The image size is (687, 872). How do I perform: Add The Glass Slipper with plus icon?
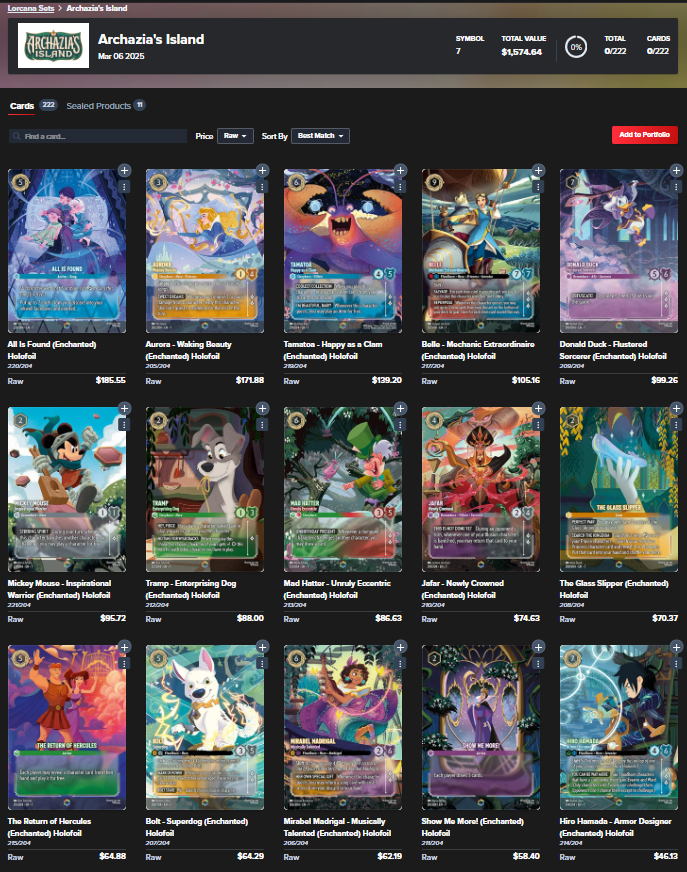click(x=676, y=409)
